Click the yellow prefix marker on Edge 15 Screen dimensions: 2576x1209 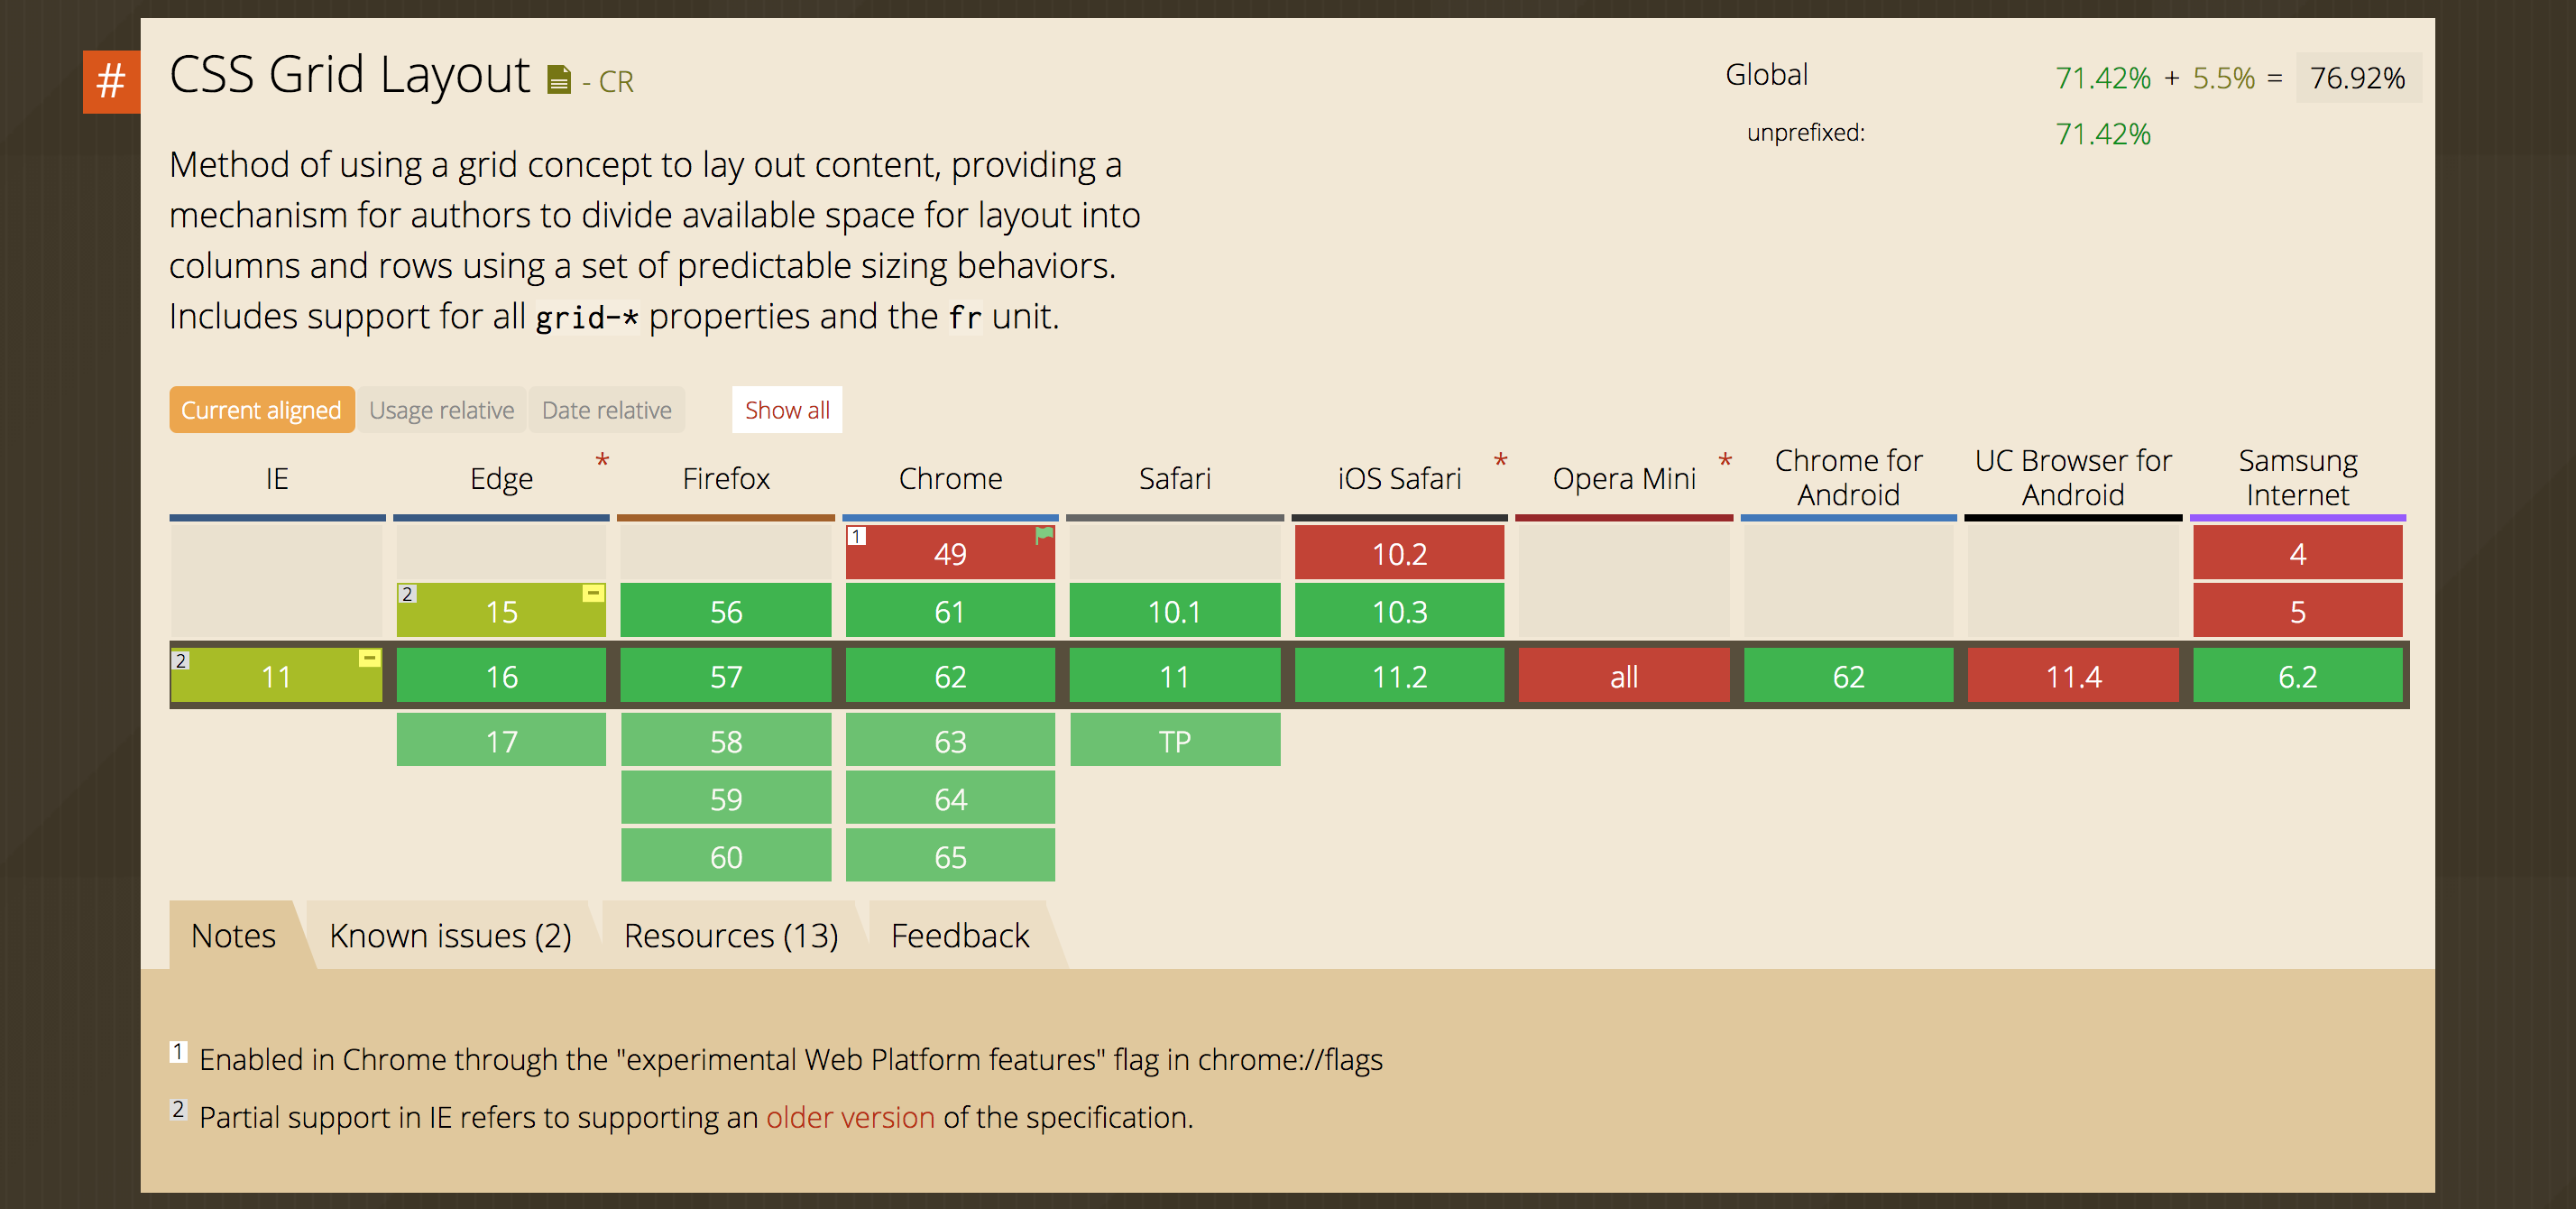[x=593, y=593]
